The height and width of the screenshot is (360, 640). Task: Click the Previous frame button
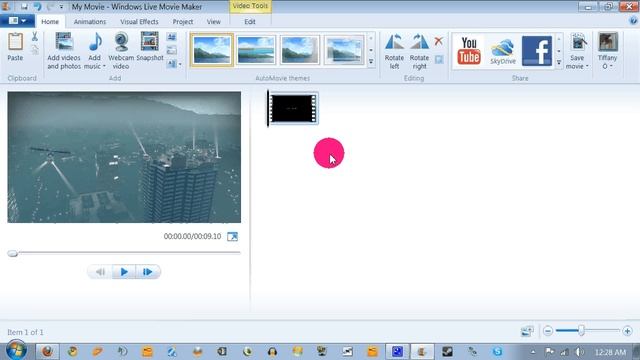(100, 272)
